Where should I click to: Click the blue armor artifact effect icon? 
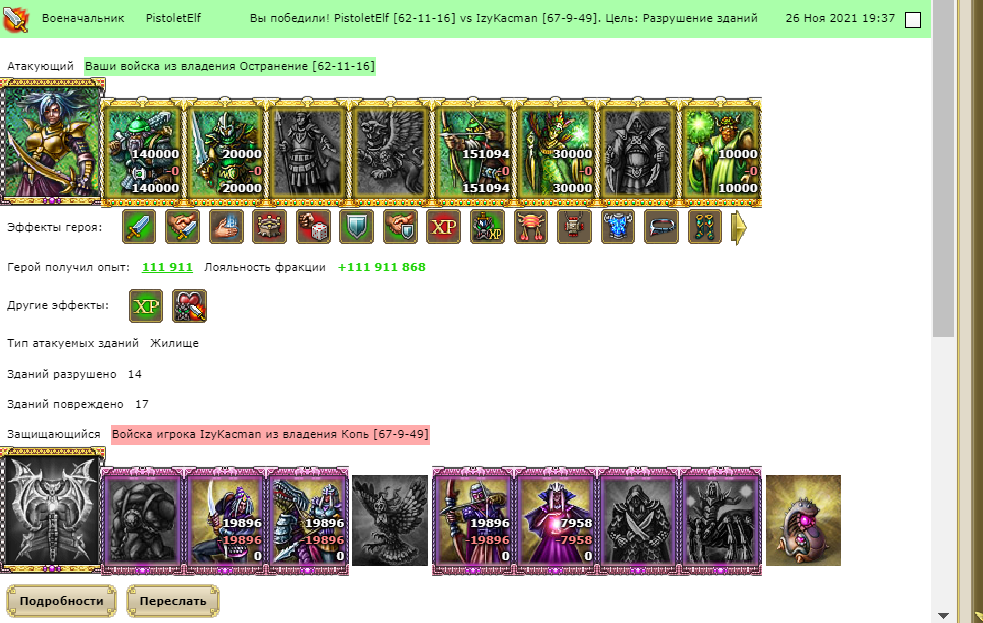tap(618, 227)
